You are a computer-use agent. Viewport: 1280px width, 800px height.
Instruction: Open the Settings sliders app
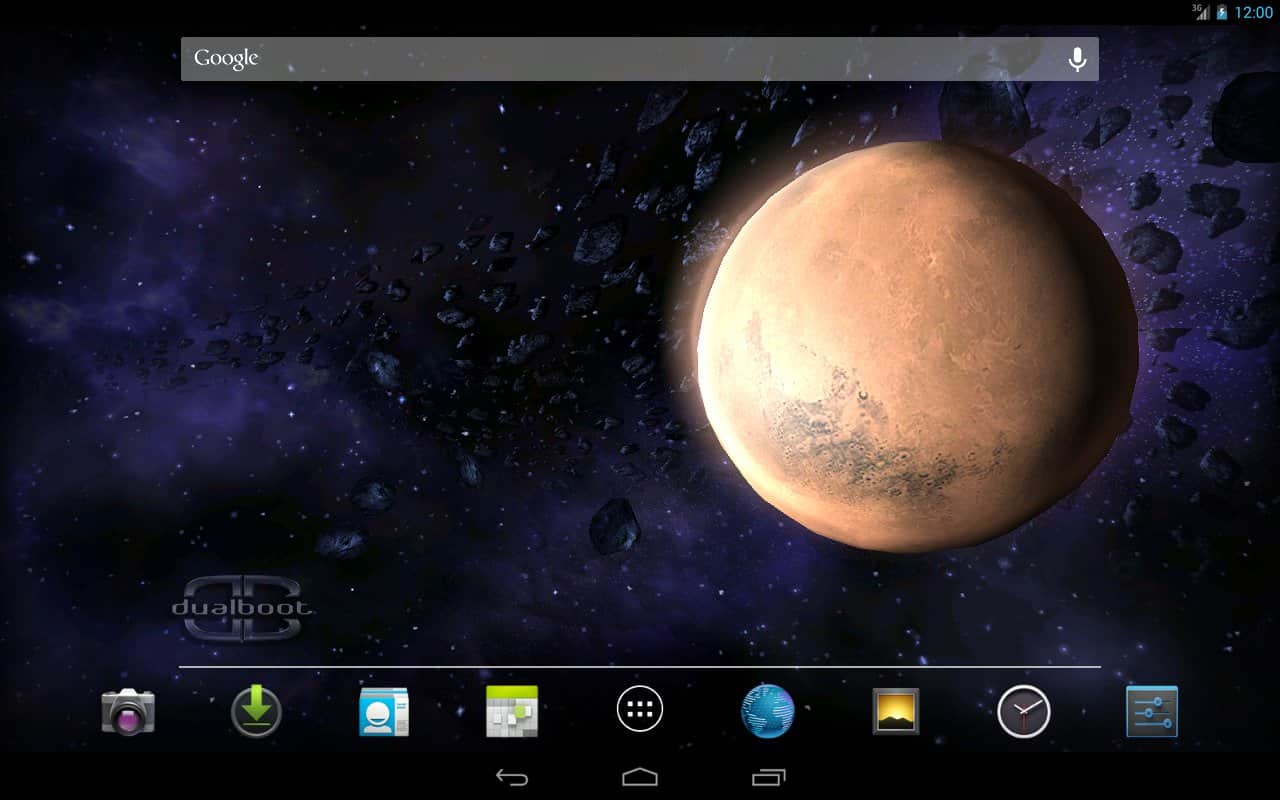[1152, 712]
